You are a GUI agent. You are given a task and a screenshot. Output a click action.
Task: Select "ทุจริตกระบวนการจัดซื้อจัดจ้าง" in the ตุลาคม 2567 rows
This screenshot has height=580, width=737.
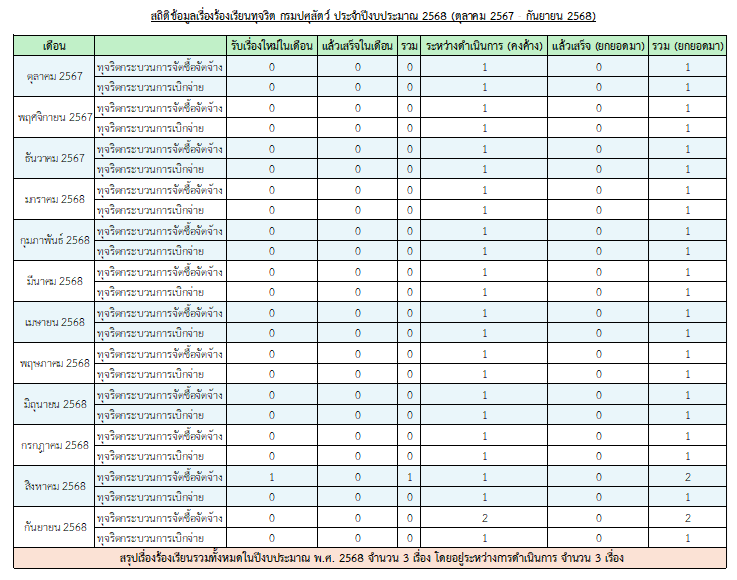click(x=160, y=67)
